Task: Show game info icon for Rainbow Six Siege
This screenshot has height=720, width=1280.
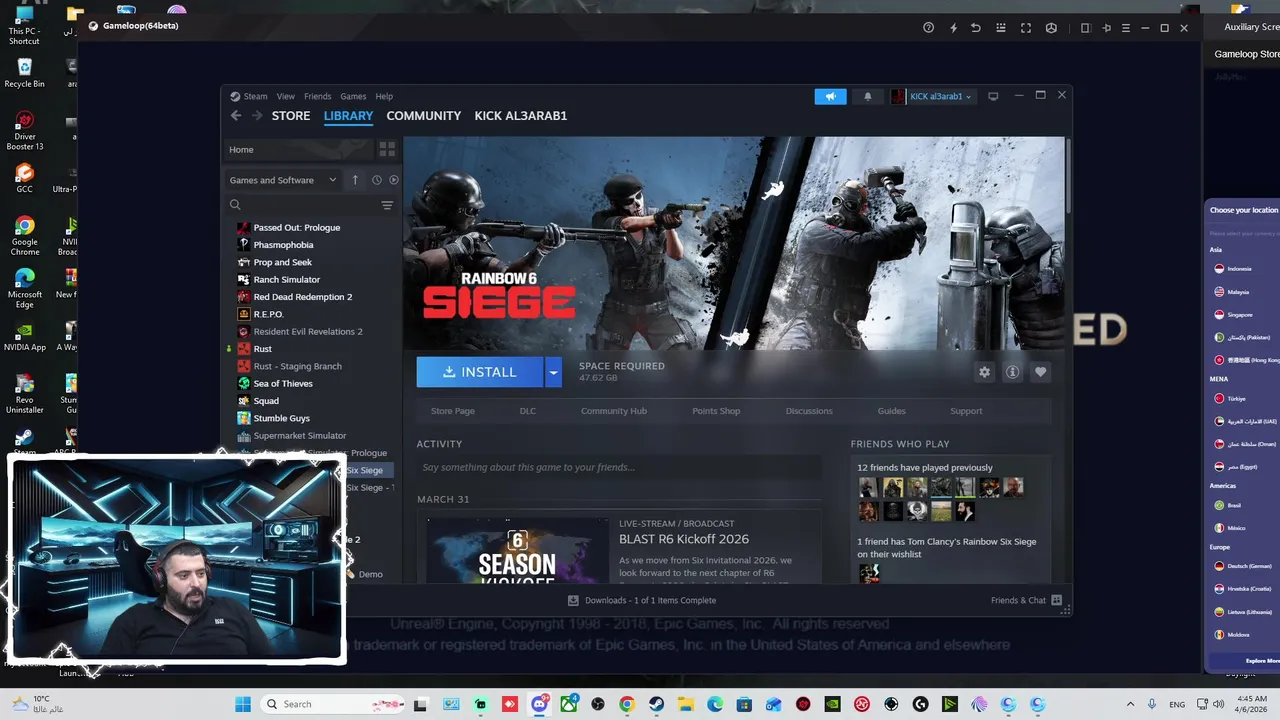Action: [1012, 372]
